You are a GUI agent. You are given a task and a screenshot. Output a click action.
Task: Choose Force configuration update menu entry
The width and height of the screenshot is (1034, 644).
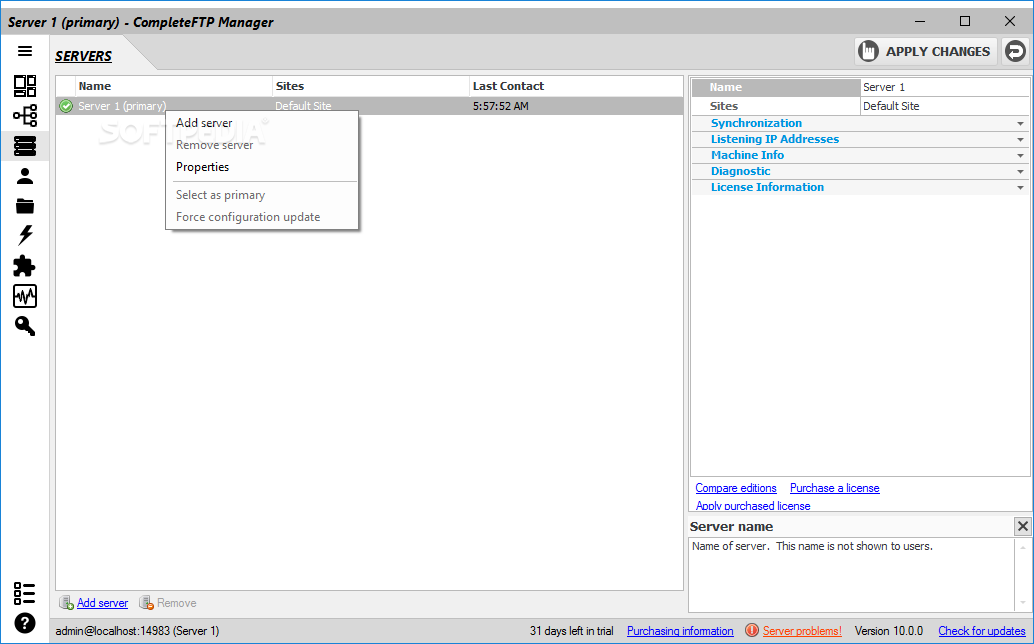click(x=248, y=217)
